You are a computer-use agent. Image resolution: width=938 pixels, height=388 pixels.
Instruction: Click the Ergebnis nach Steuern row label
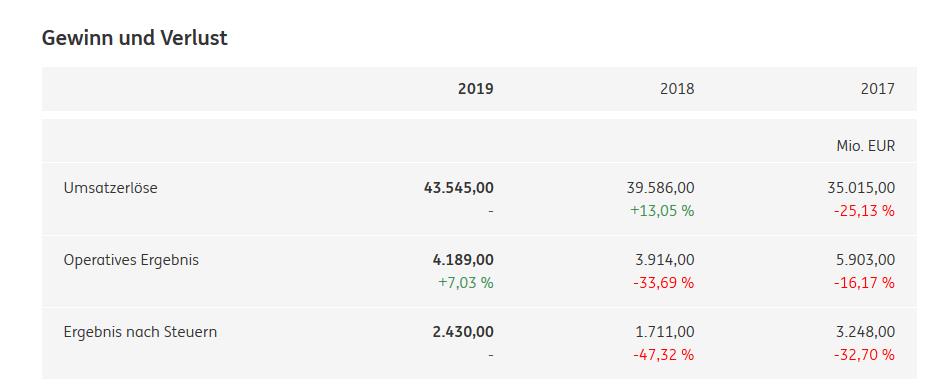[140, 332]
